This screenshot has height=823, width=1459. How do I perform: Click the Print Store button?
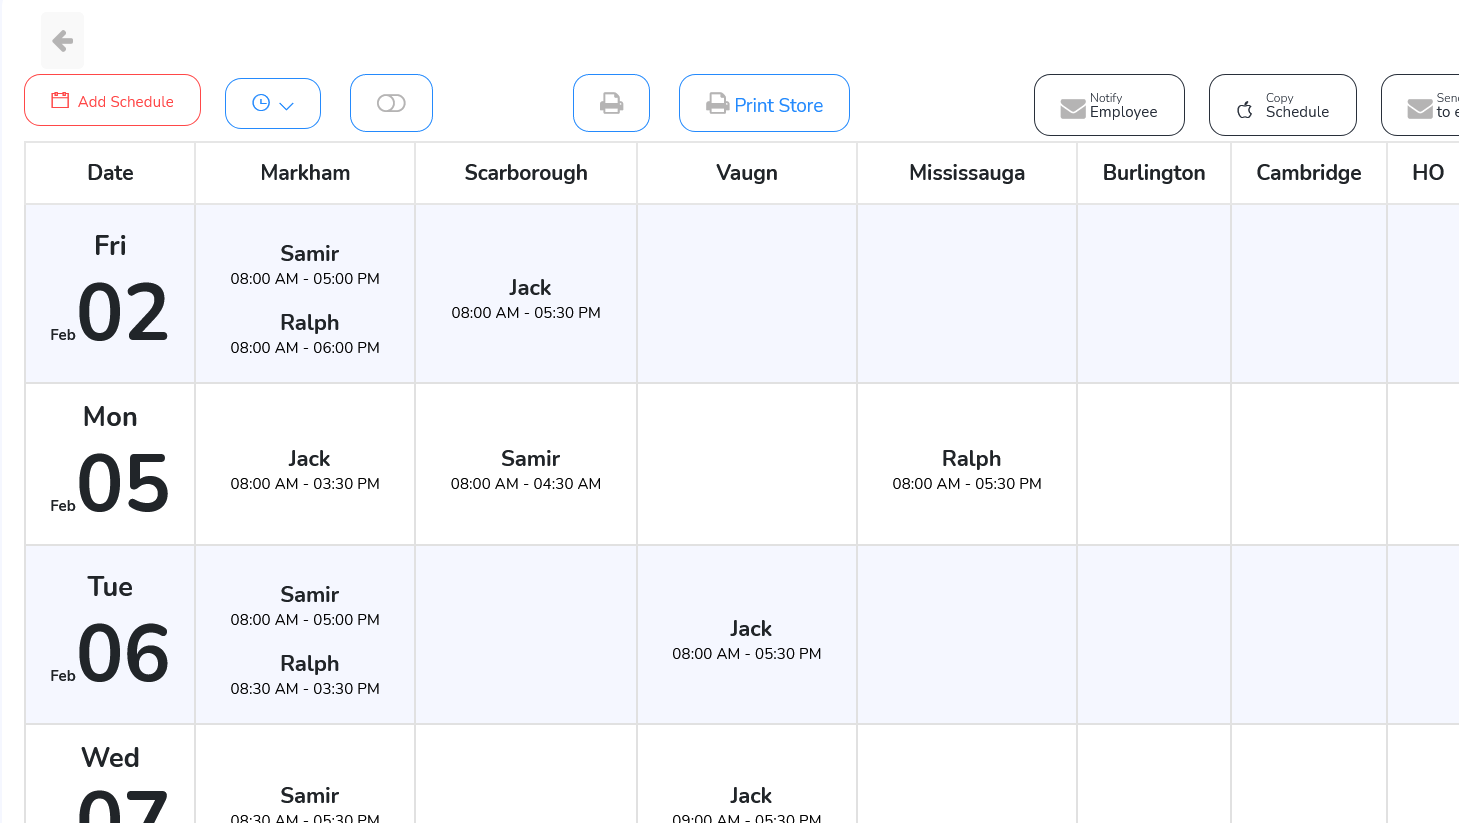coord(764,104)
